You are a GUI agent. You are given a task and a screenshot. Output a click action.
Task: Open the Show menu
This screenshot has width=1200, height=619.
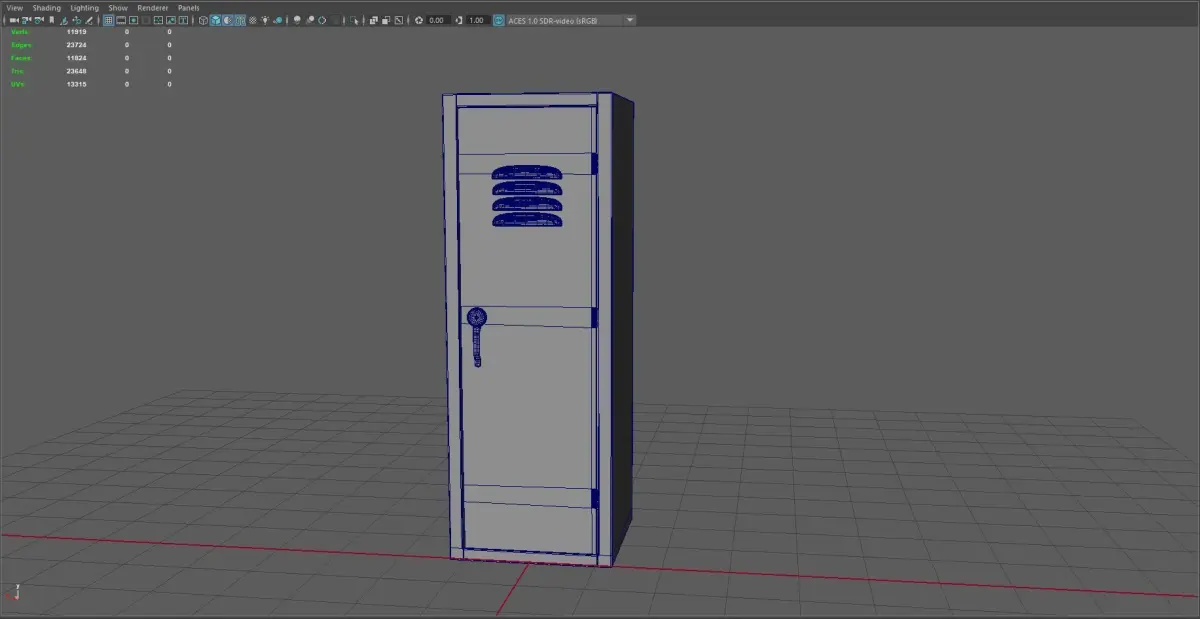(x=118, y=7)
